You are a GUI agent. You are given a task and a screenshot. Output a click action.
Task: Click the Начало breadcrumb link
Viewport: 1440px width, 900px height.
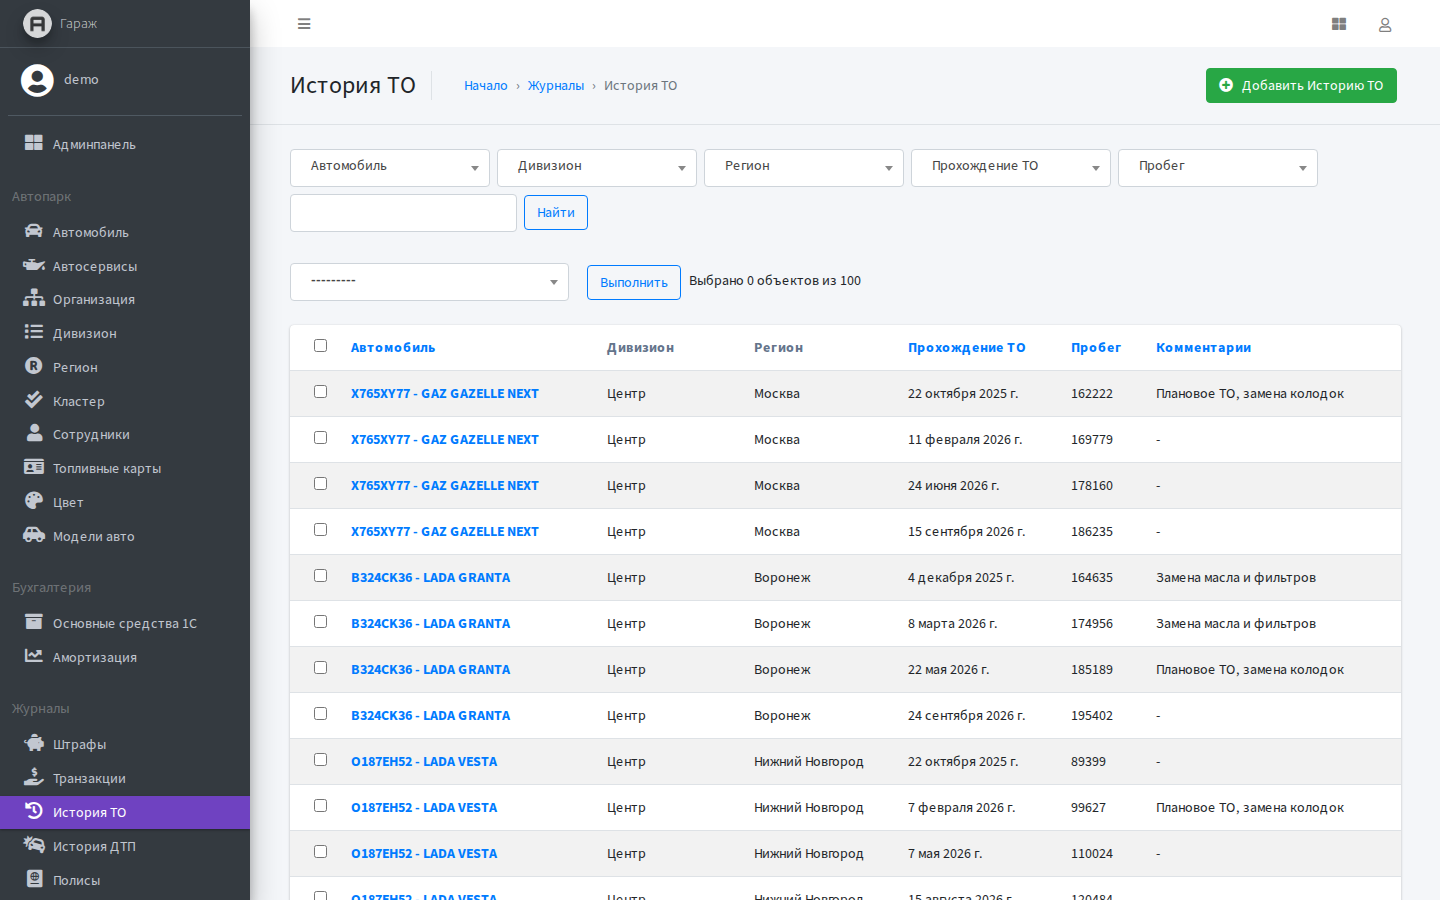486,86
